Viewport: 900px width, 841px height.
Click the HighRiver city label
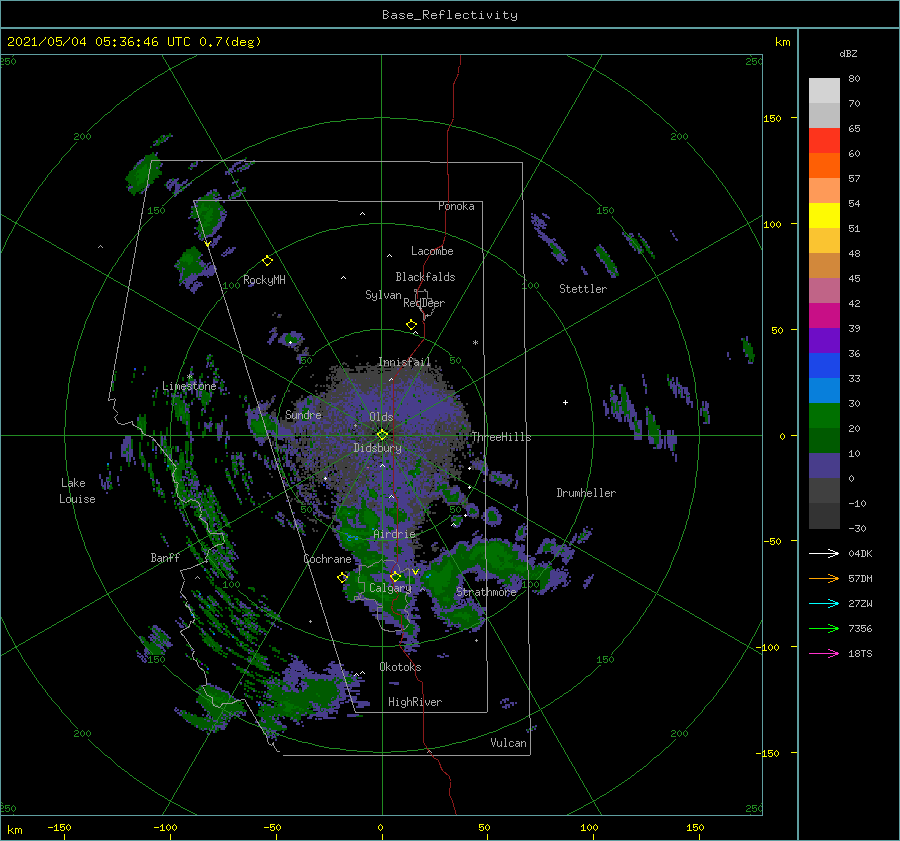coord(415,702)
